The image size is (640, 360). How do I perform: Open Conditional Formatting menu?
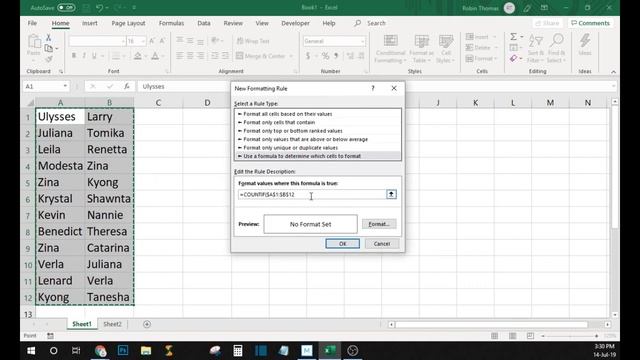[x=390, y=49]
